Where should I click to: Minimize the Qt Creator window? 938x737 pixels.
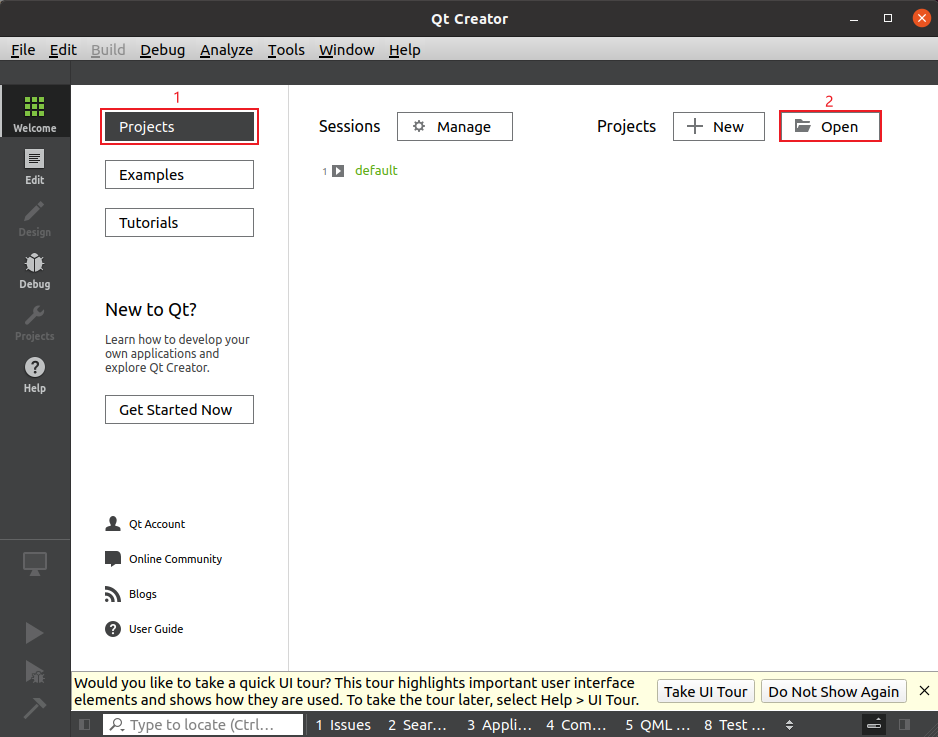pyautogui.click(x=854, y=19)
